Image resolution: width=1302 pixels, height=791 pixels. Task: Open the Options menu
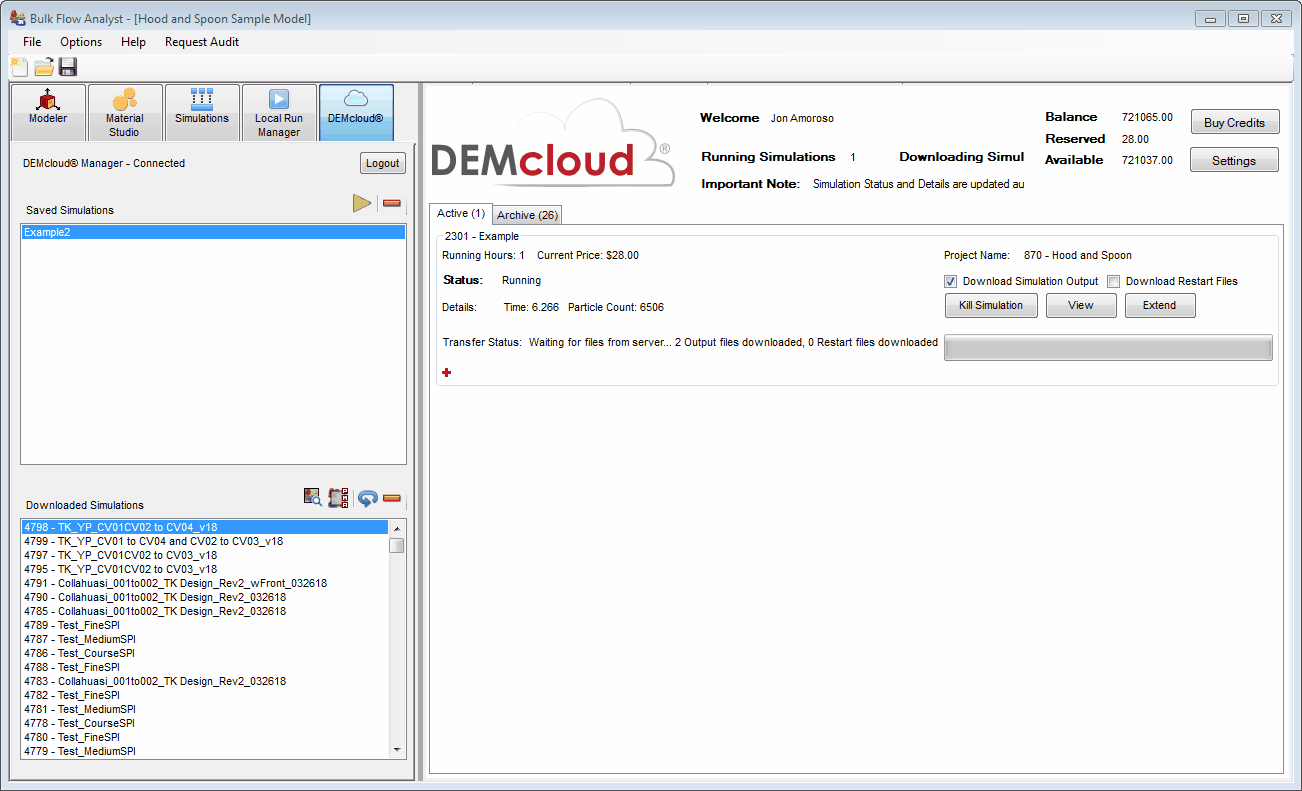coord(81,42)
